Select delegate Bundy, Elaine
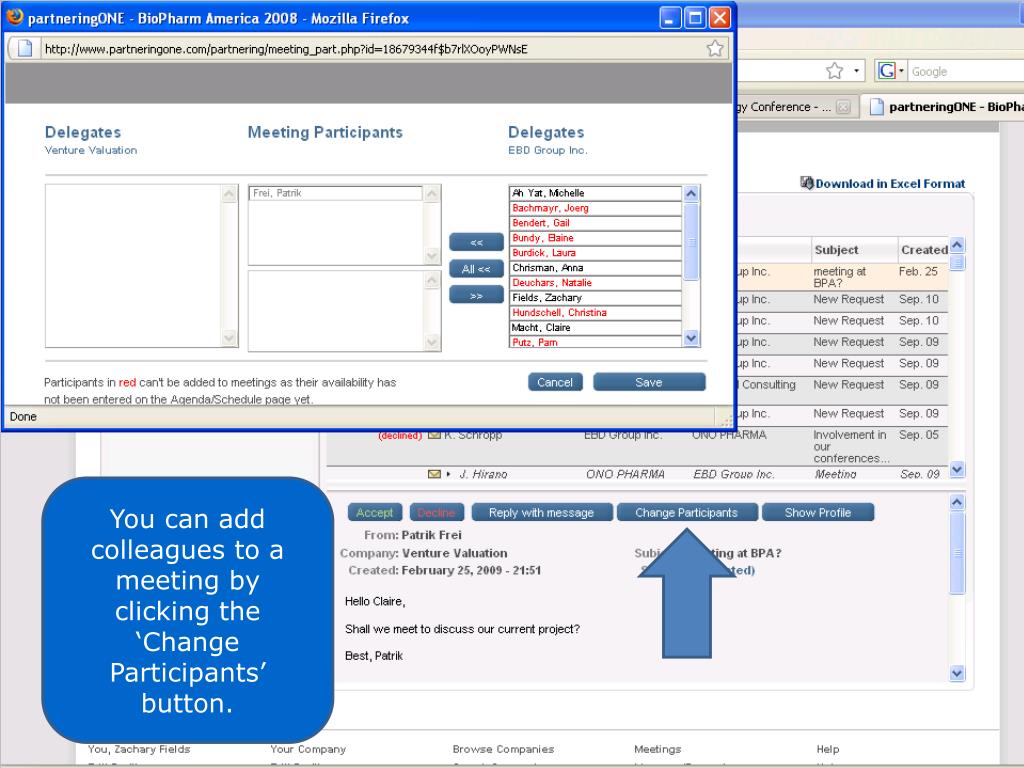The height and width of the screenshot is (768, 1024). [595, 238]
